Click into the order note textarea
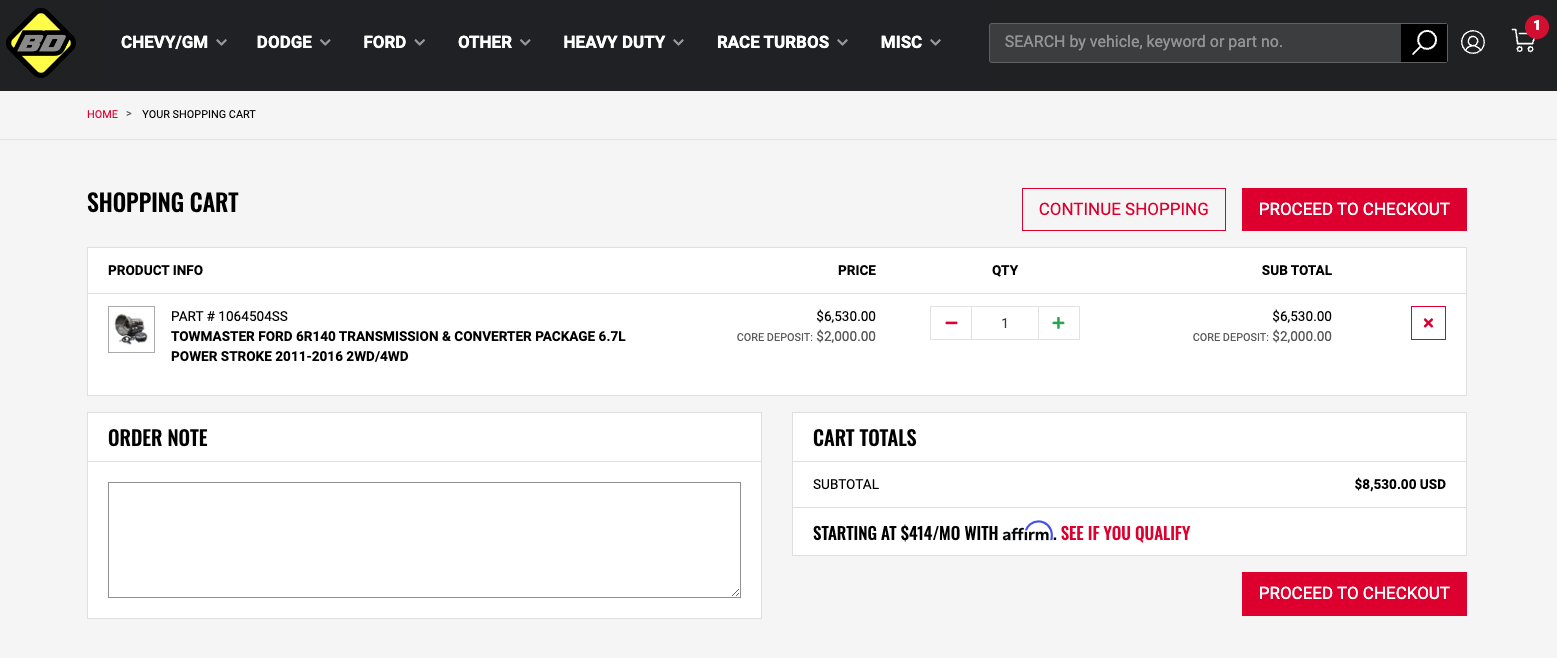1557x658 pixels. point(424,540)
